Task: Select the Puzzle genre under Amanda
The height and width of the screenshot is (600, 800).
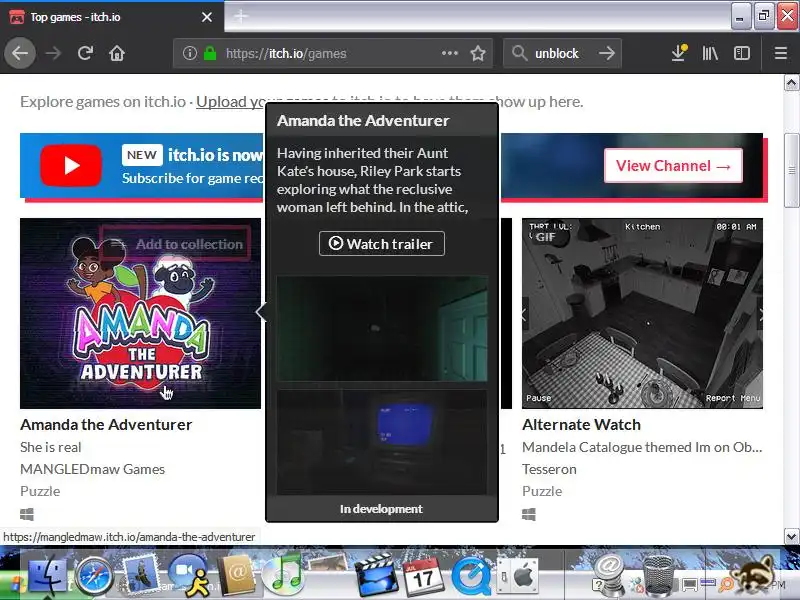Action: point(40,491)
